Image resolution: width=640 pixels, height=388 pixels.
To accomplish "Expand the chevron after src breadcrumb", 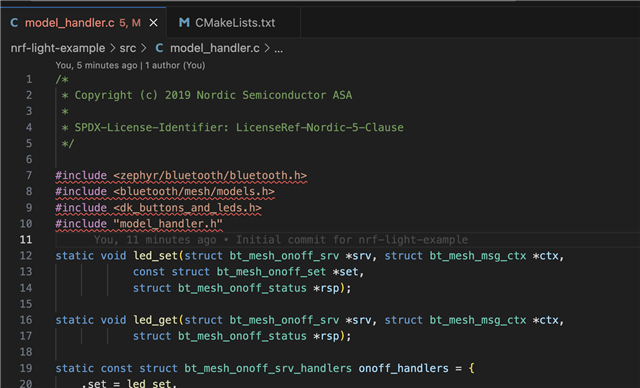I will tap(144, 48).
